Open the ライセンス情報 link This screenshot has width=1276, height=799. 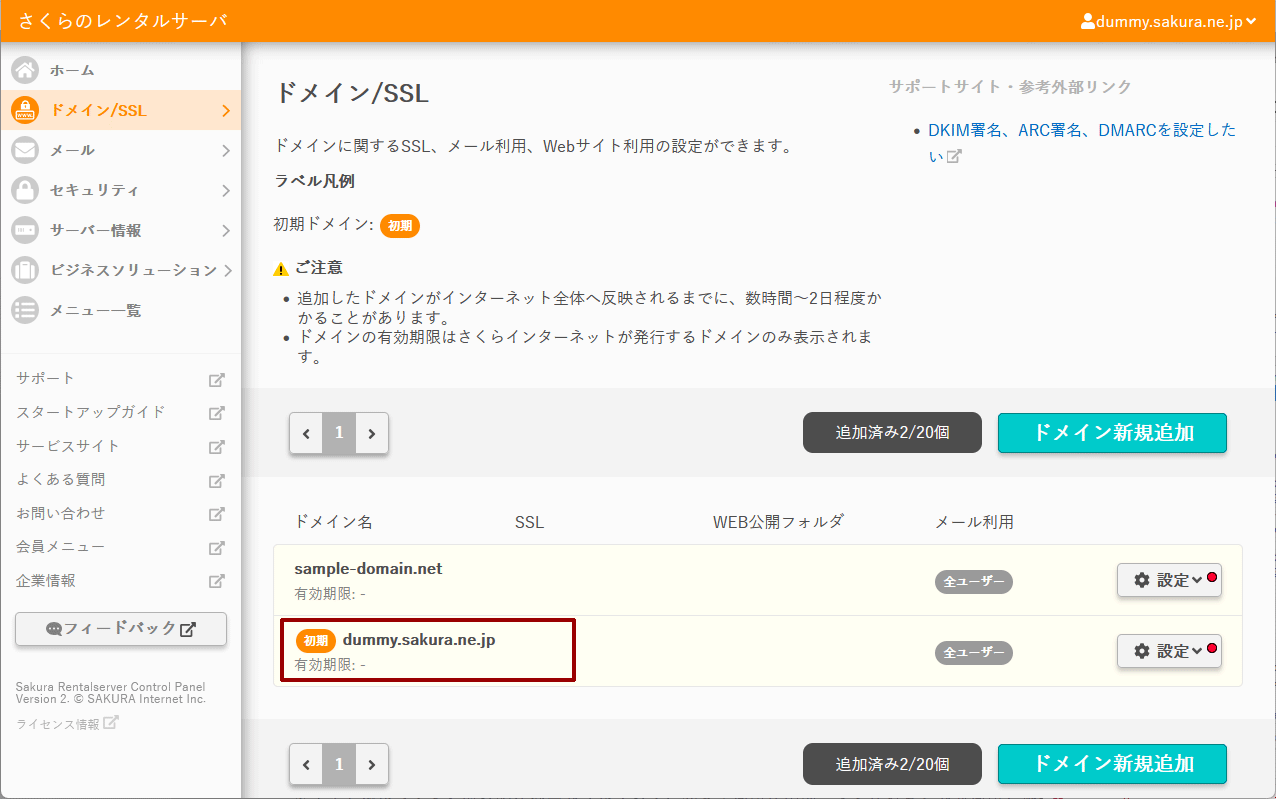coord(58,724)
